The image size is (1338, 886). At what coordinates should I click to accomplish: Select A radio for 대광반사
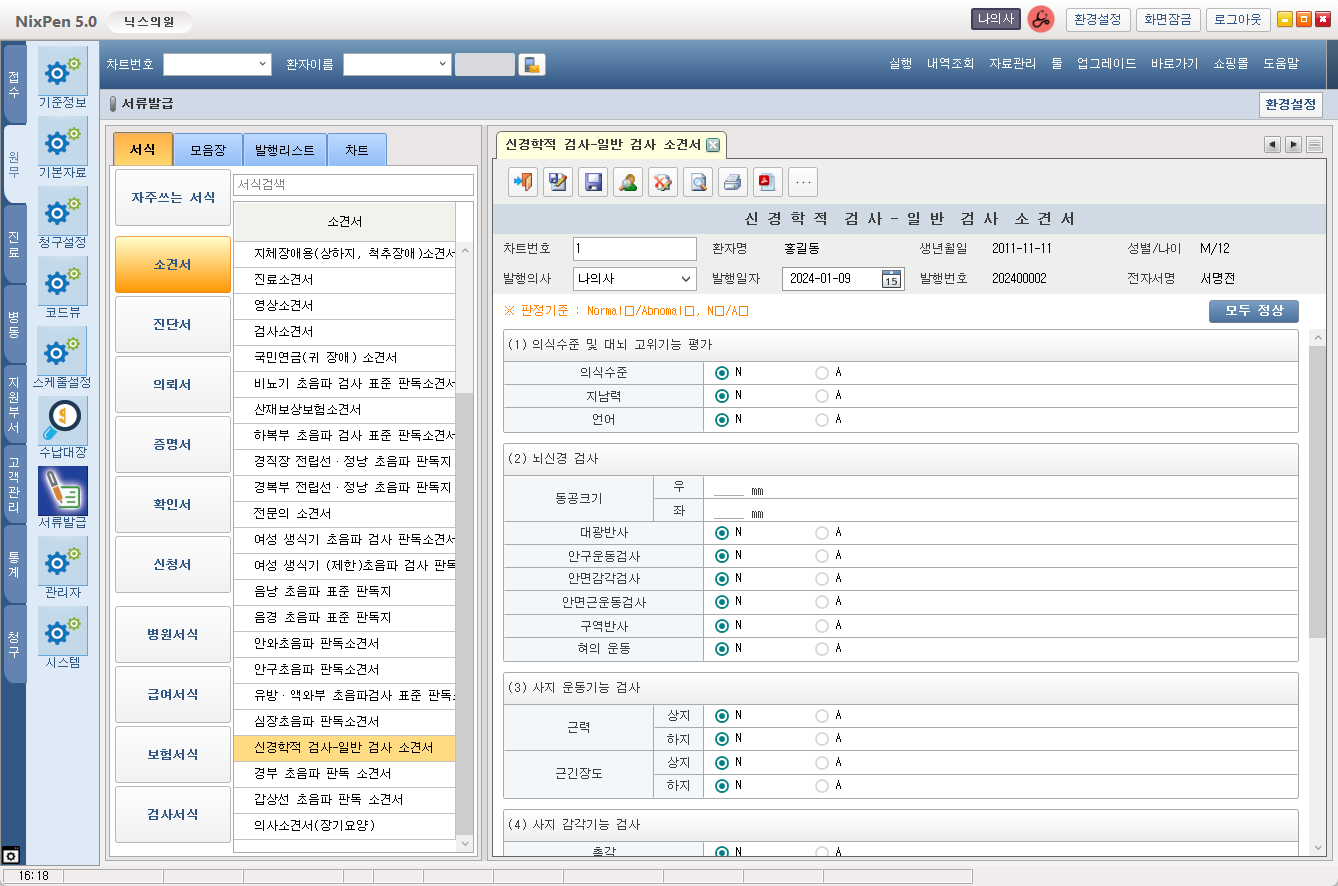[822, 532]
